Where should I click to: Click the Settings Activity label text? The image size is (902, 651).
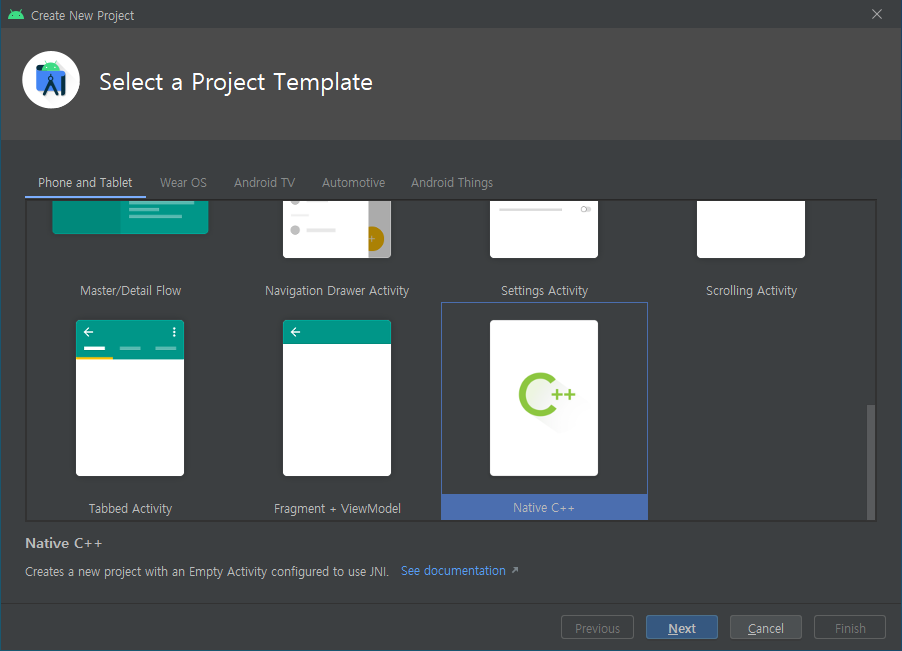pyautogui.click(x=544, y=290)
